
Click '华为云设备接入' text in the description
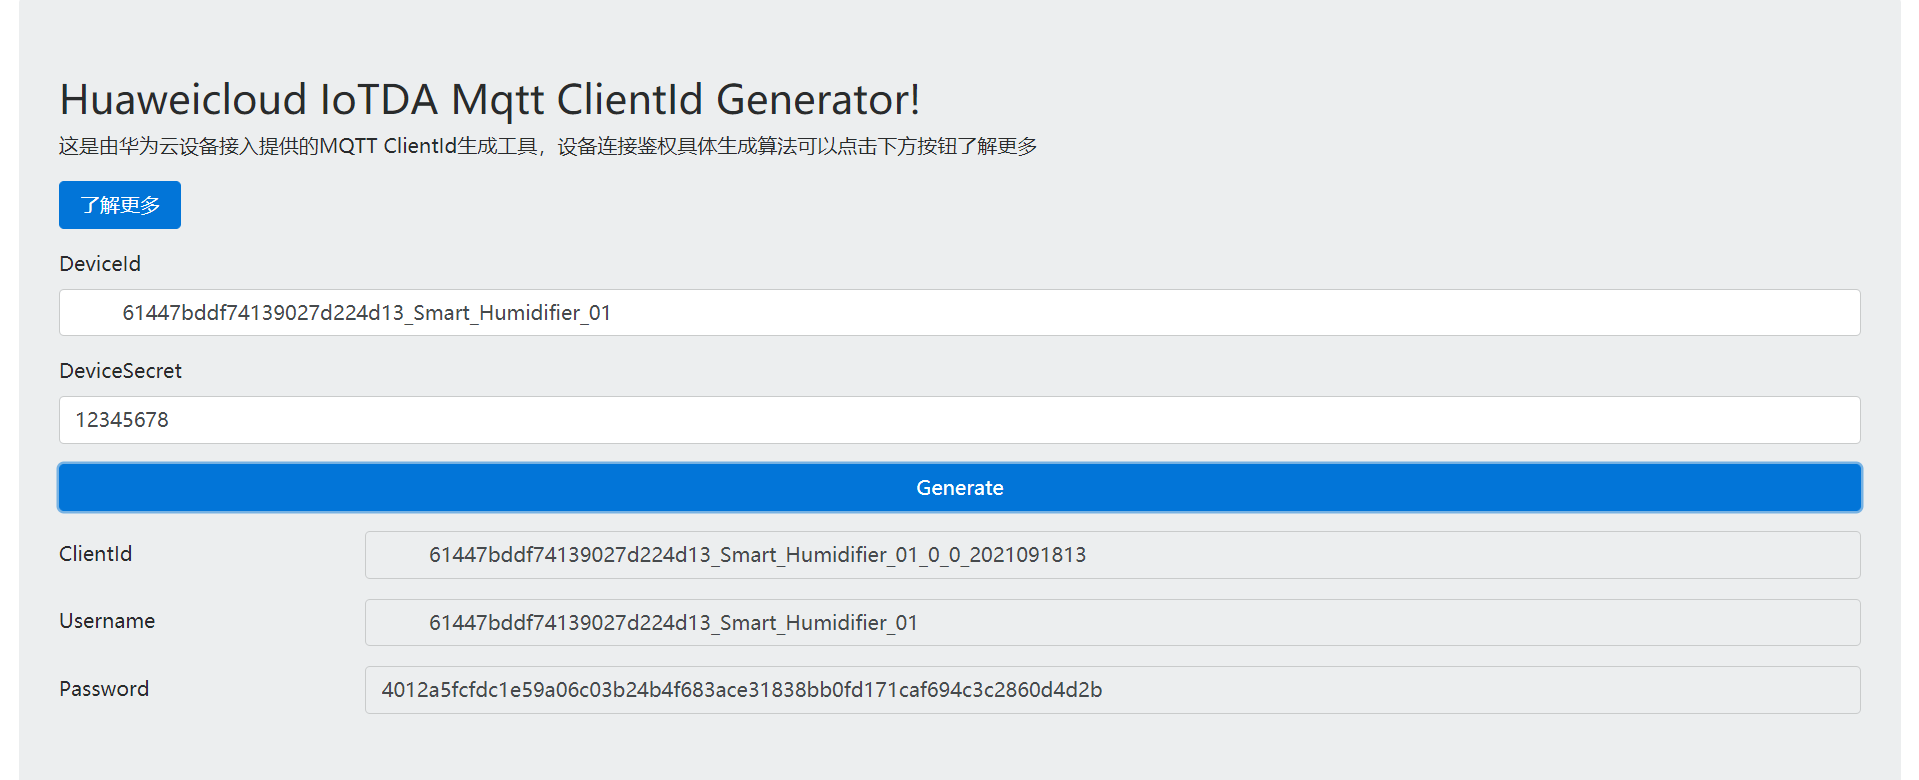point(188,147)
